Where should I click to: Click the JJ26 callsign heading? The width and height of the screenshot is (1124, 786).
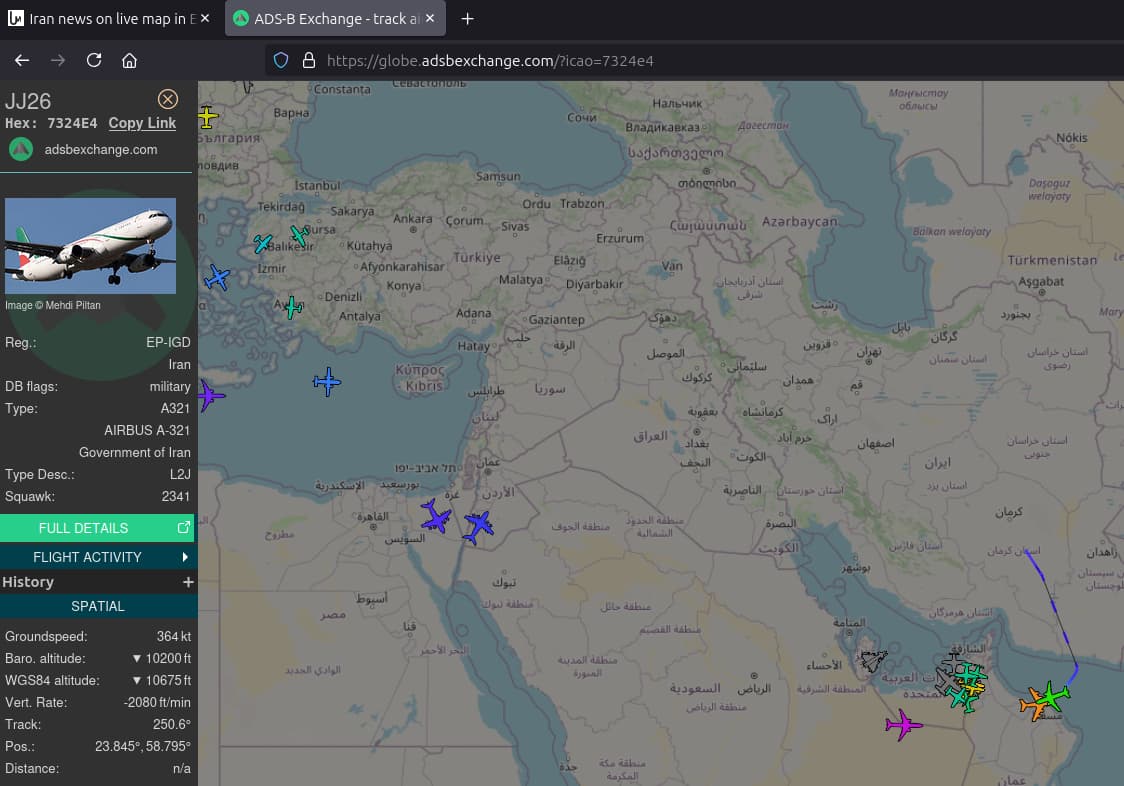click(28, 101)
